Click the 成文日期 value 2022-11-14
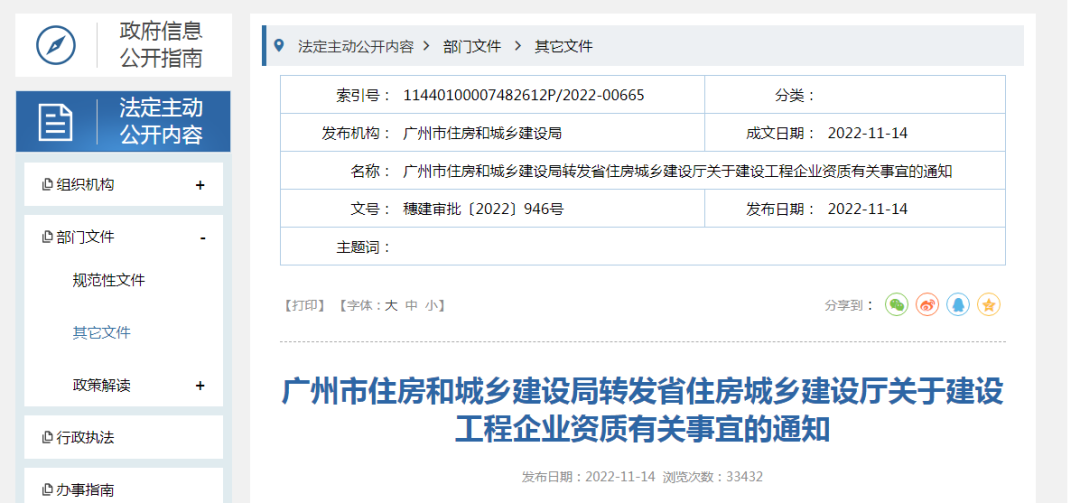This screenshot has width=1080, height=503. tap(868, 133)
